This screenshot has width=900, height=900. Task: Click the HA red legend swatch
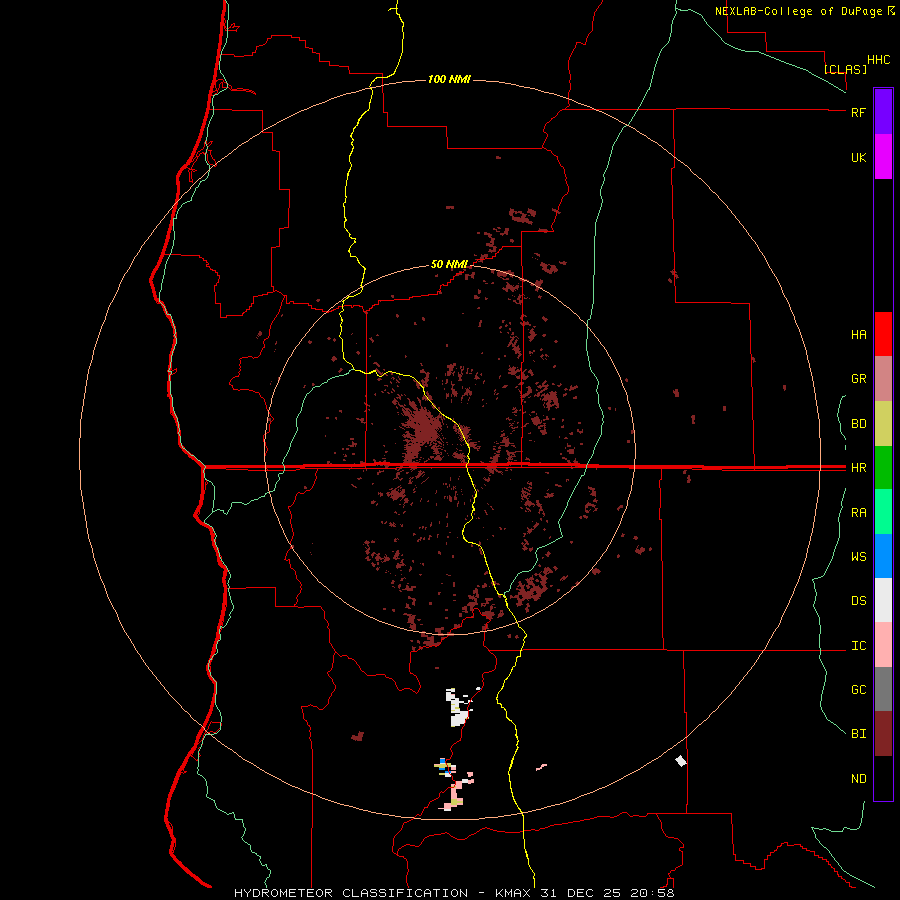tap(883, 334)
